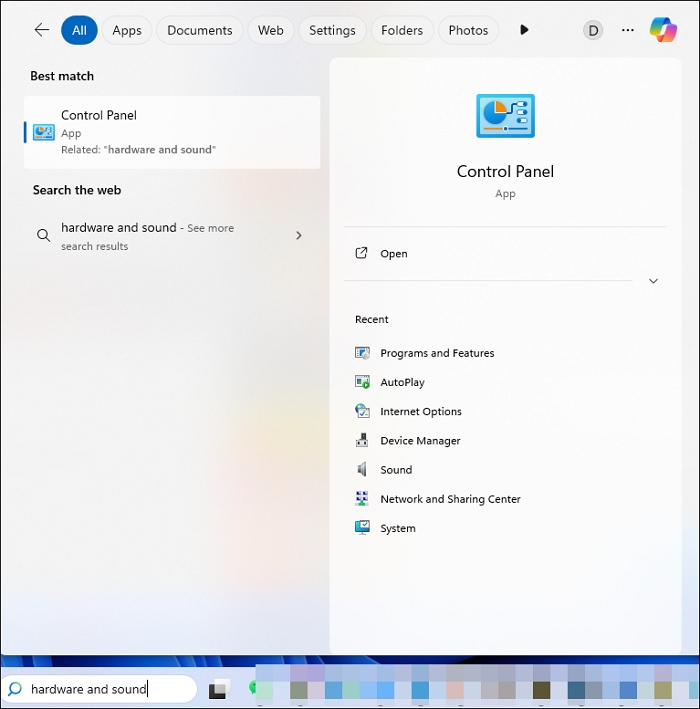Select the Settings filter tab
This screenshot has width=700, height=709.
[332, 30]
